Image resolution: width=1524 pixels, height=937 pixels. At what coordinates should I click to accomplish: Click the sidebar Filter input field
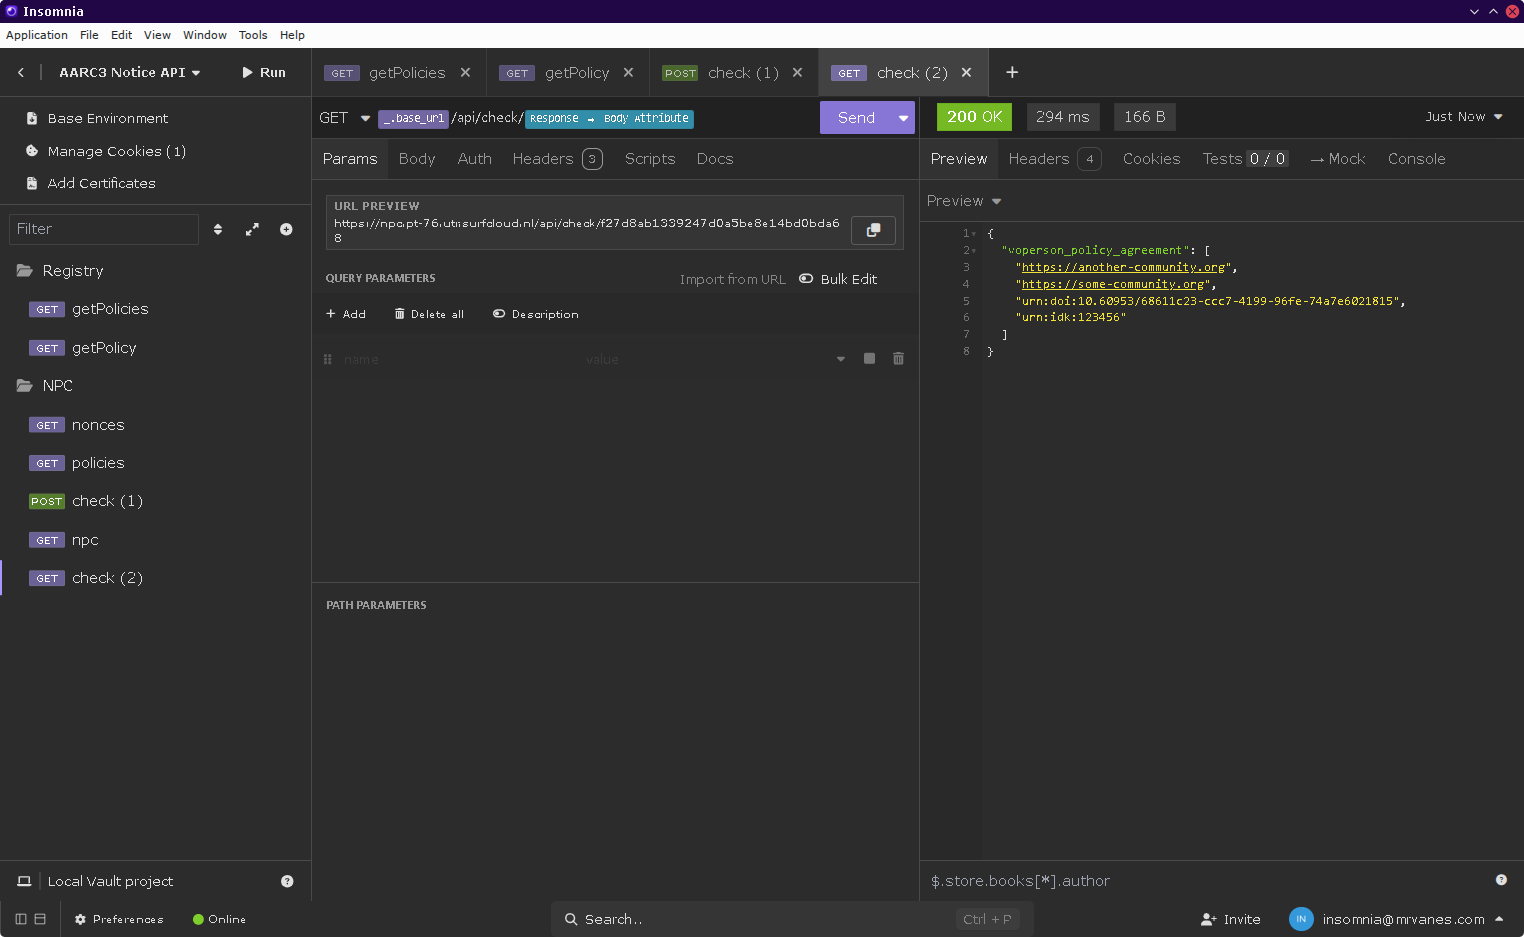(103, 229)
